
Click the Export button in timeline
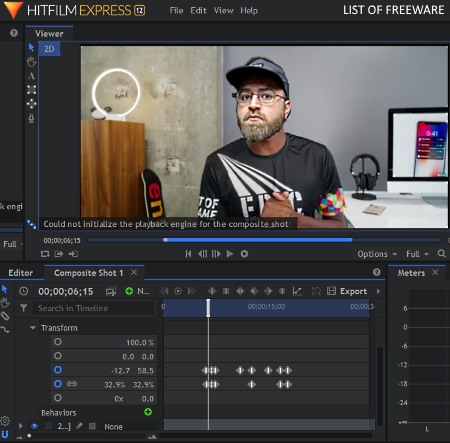pos(353,291)
